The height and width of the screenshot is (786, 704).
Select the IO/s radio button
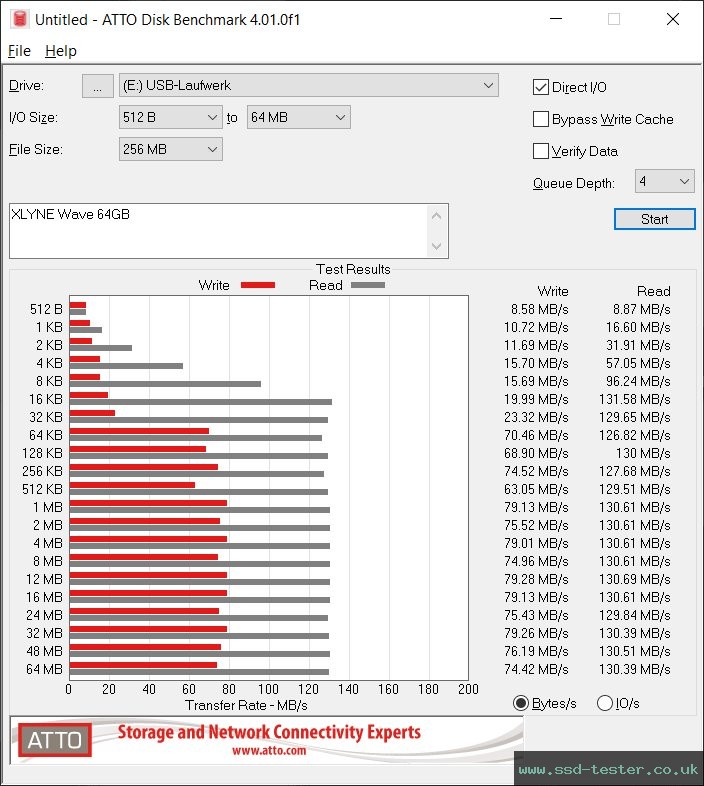coord(605,703)
